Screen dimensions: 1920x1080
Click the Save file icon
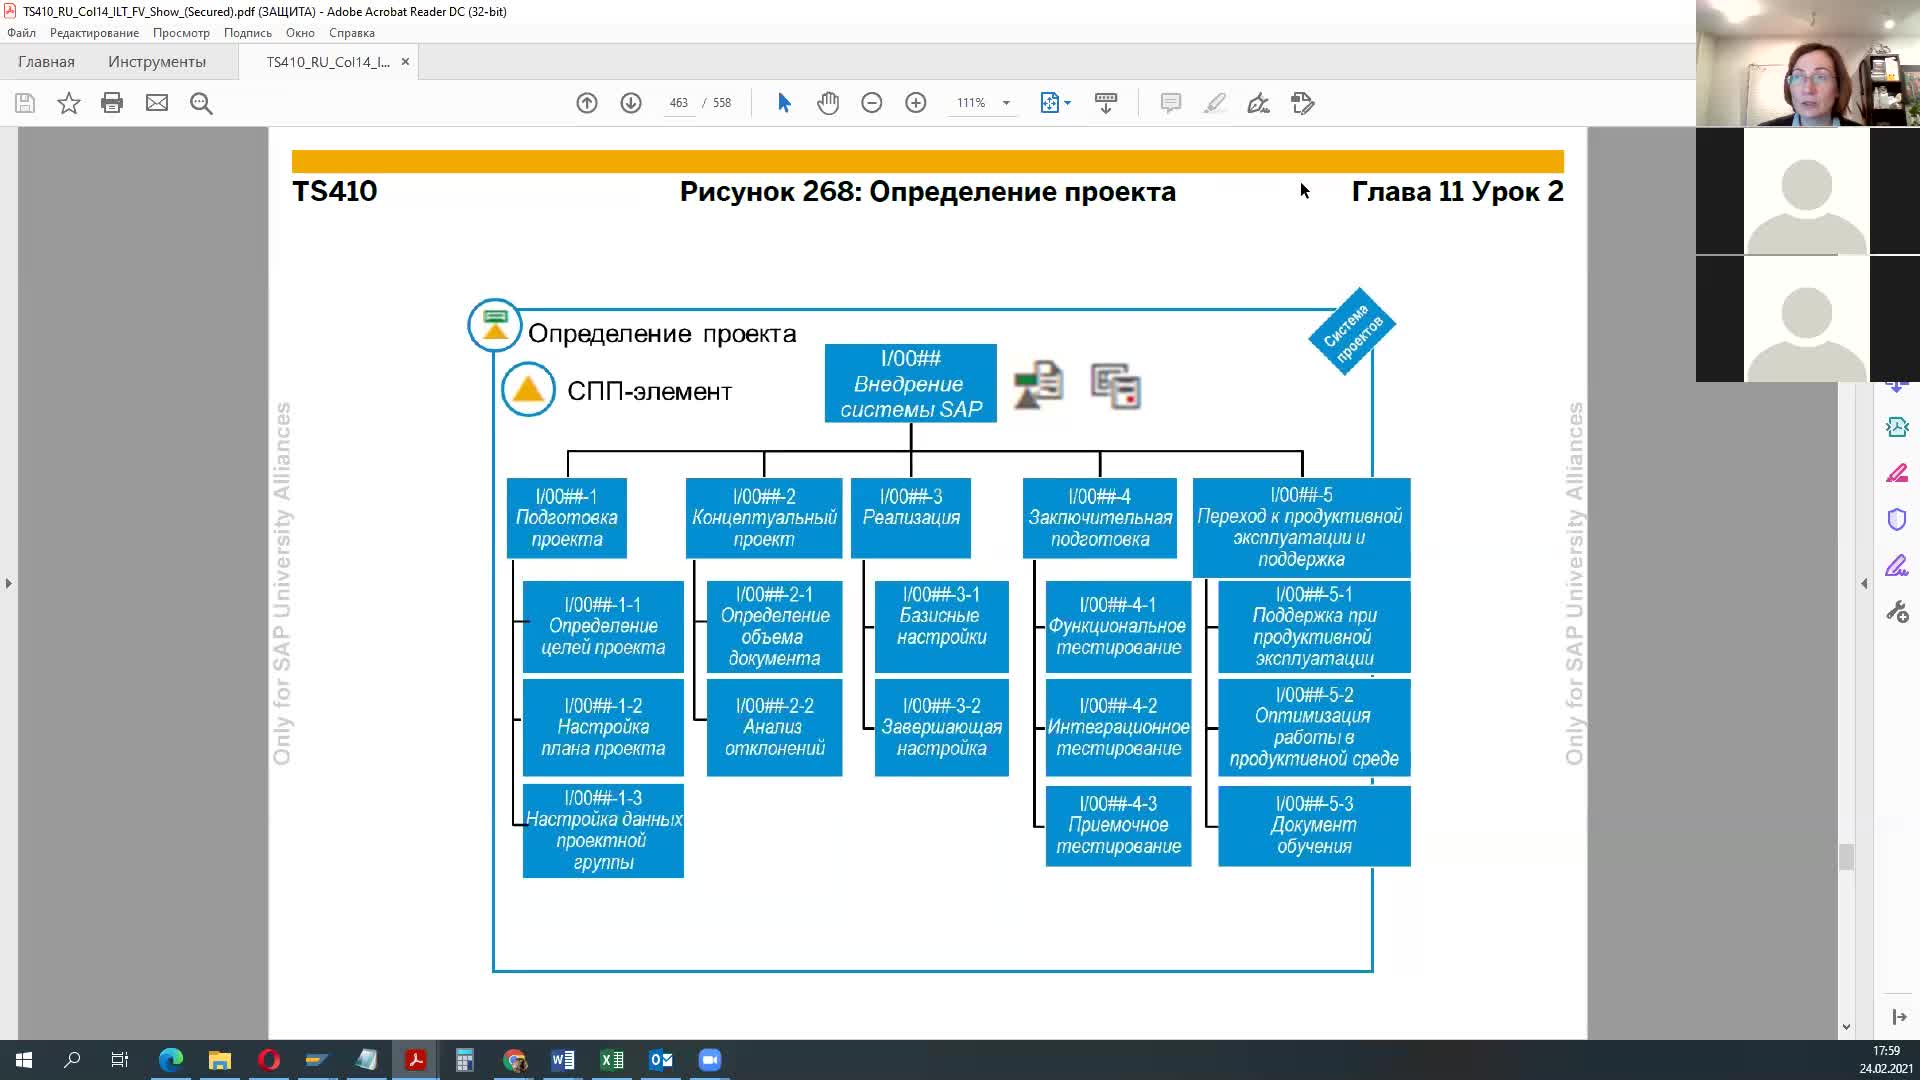coord(25,103)
